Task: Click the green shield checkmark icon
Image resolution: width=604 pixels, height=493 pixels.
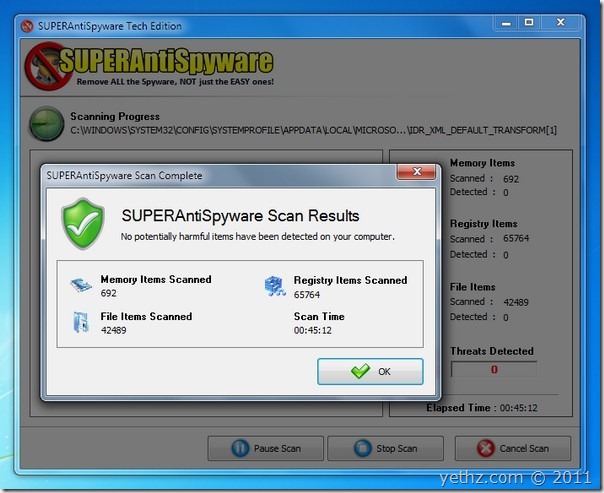Action: point(83,223)
